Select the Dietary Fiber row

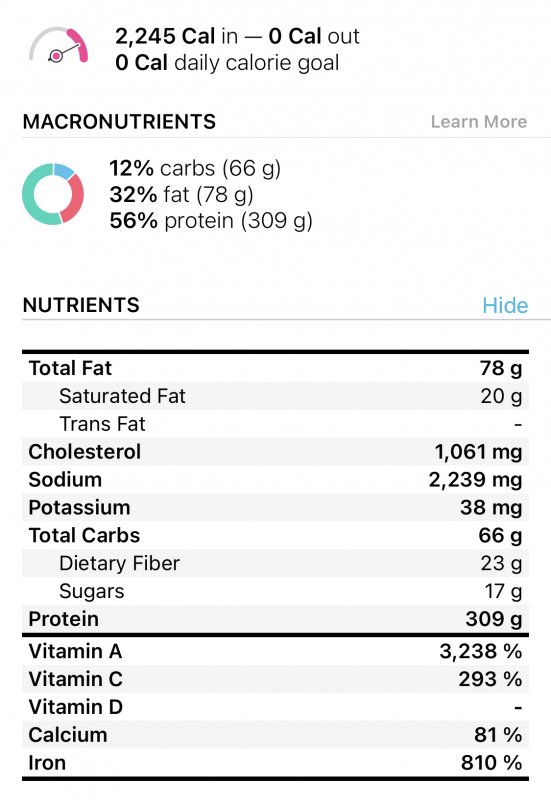[x=276, y=563]
